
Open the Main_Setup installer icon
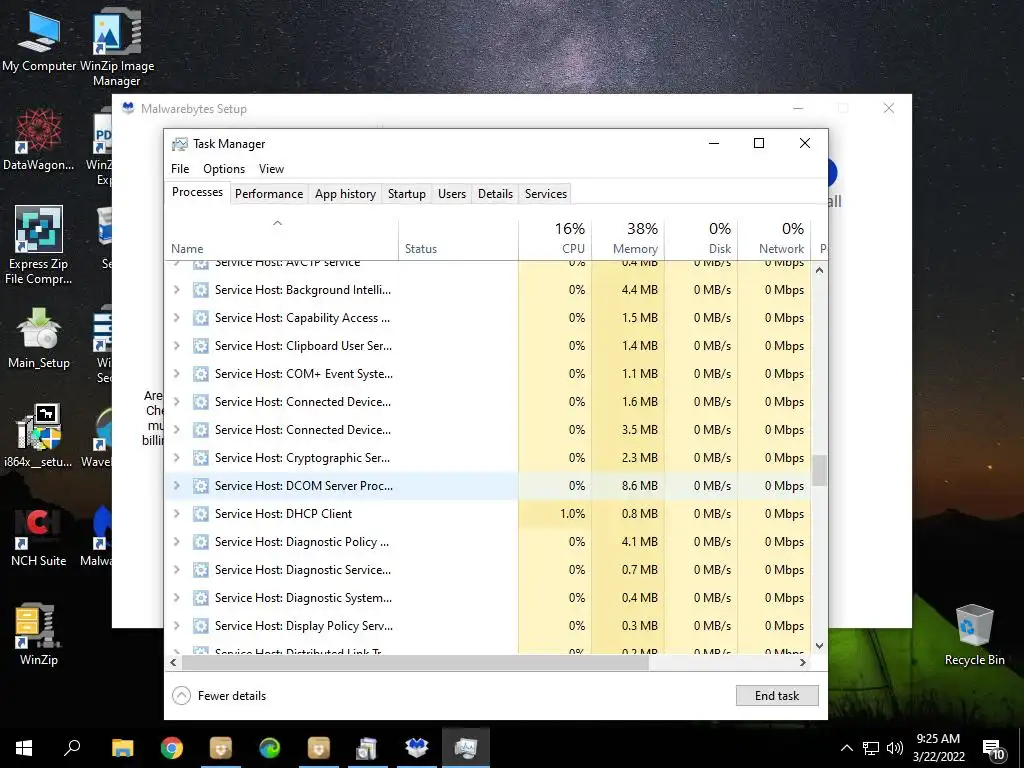[x=39, y=338]
